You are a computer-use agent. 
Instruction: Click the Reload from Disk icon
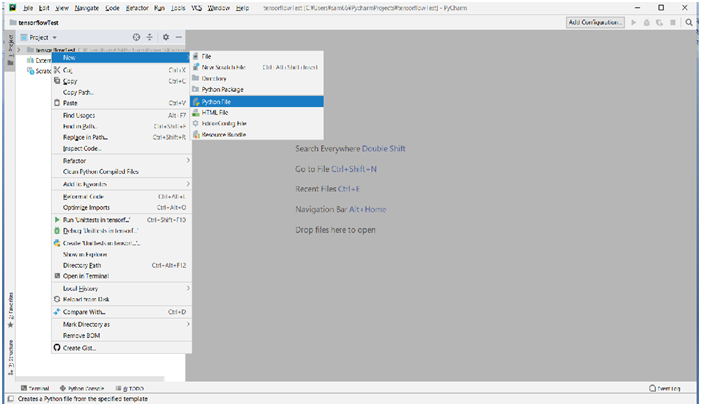pyautogui.click(x=57, y=299)
